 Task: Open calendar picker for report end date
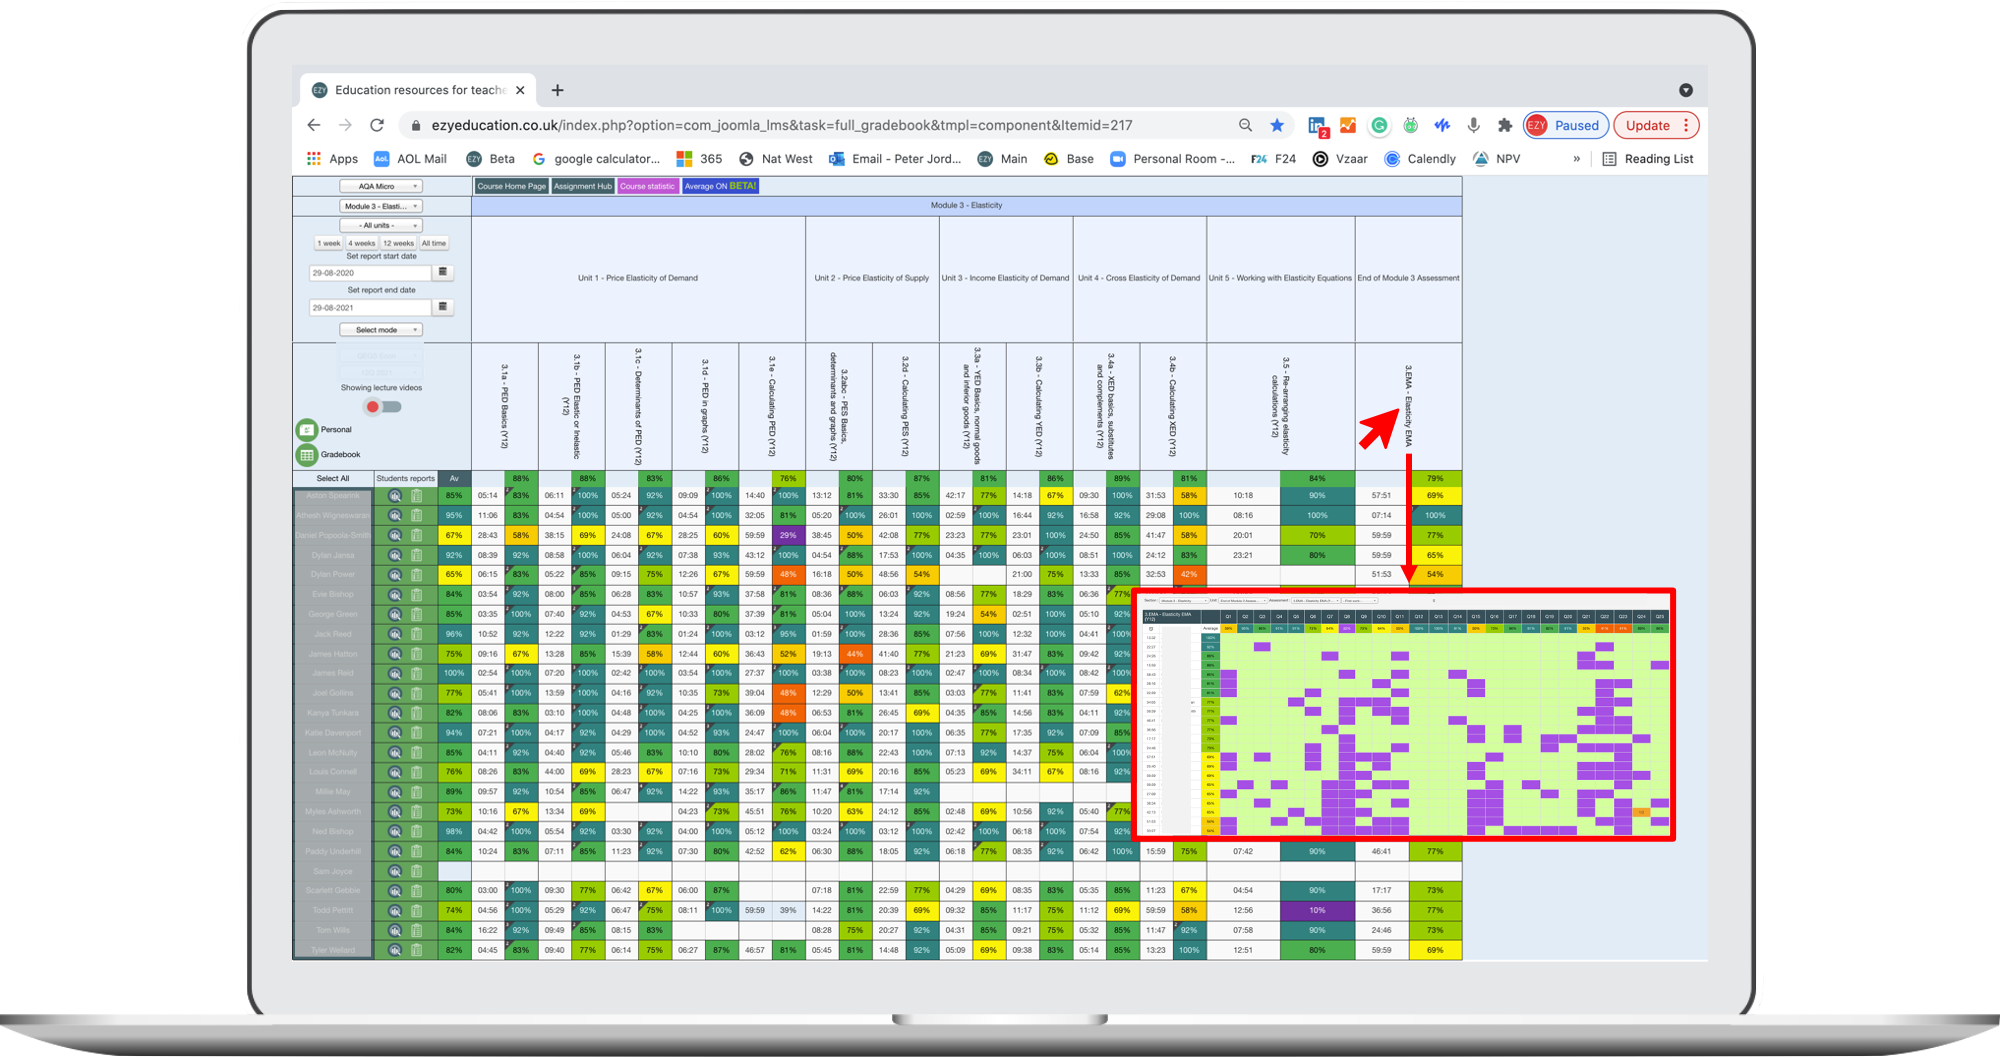tap(443, 307)
